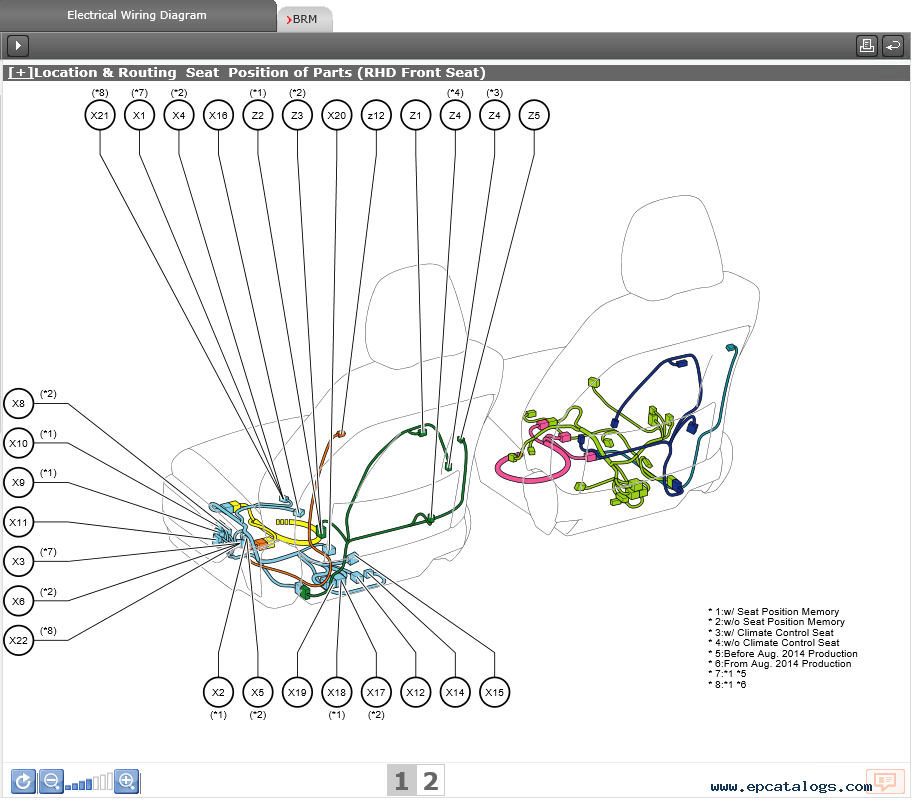The image size is (923, 803).
Task: Zoom out with the minus magnifier
Action: 51,781
